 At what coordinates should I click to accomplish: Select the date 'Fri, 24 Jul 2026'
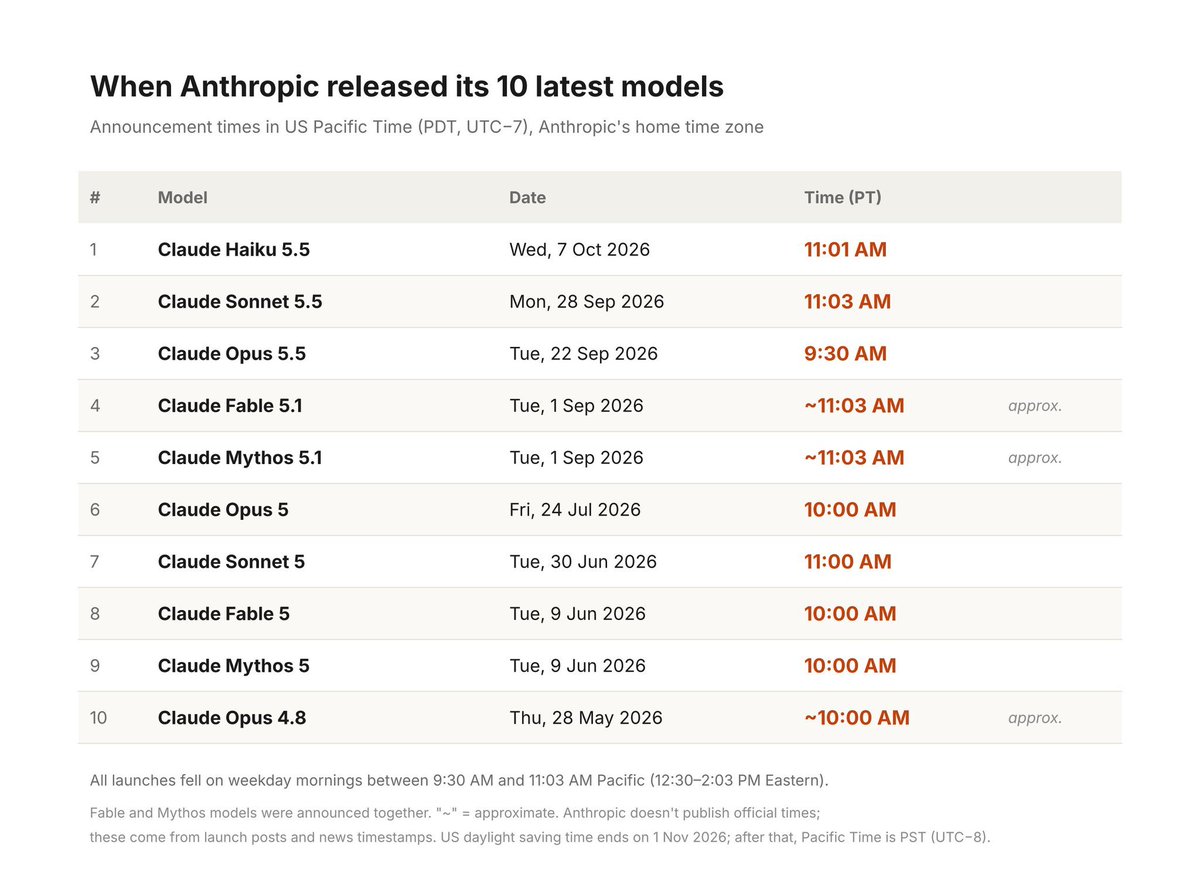[575, 509]
